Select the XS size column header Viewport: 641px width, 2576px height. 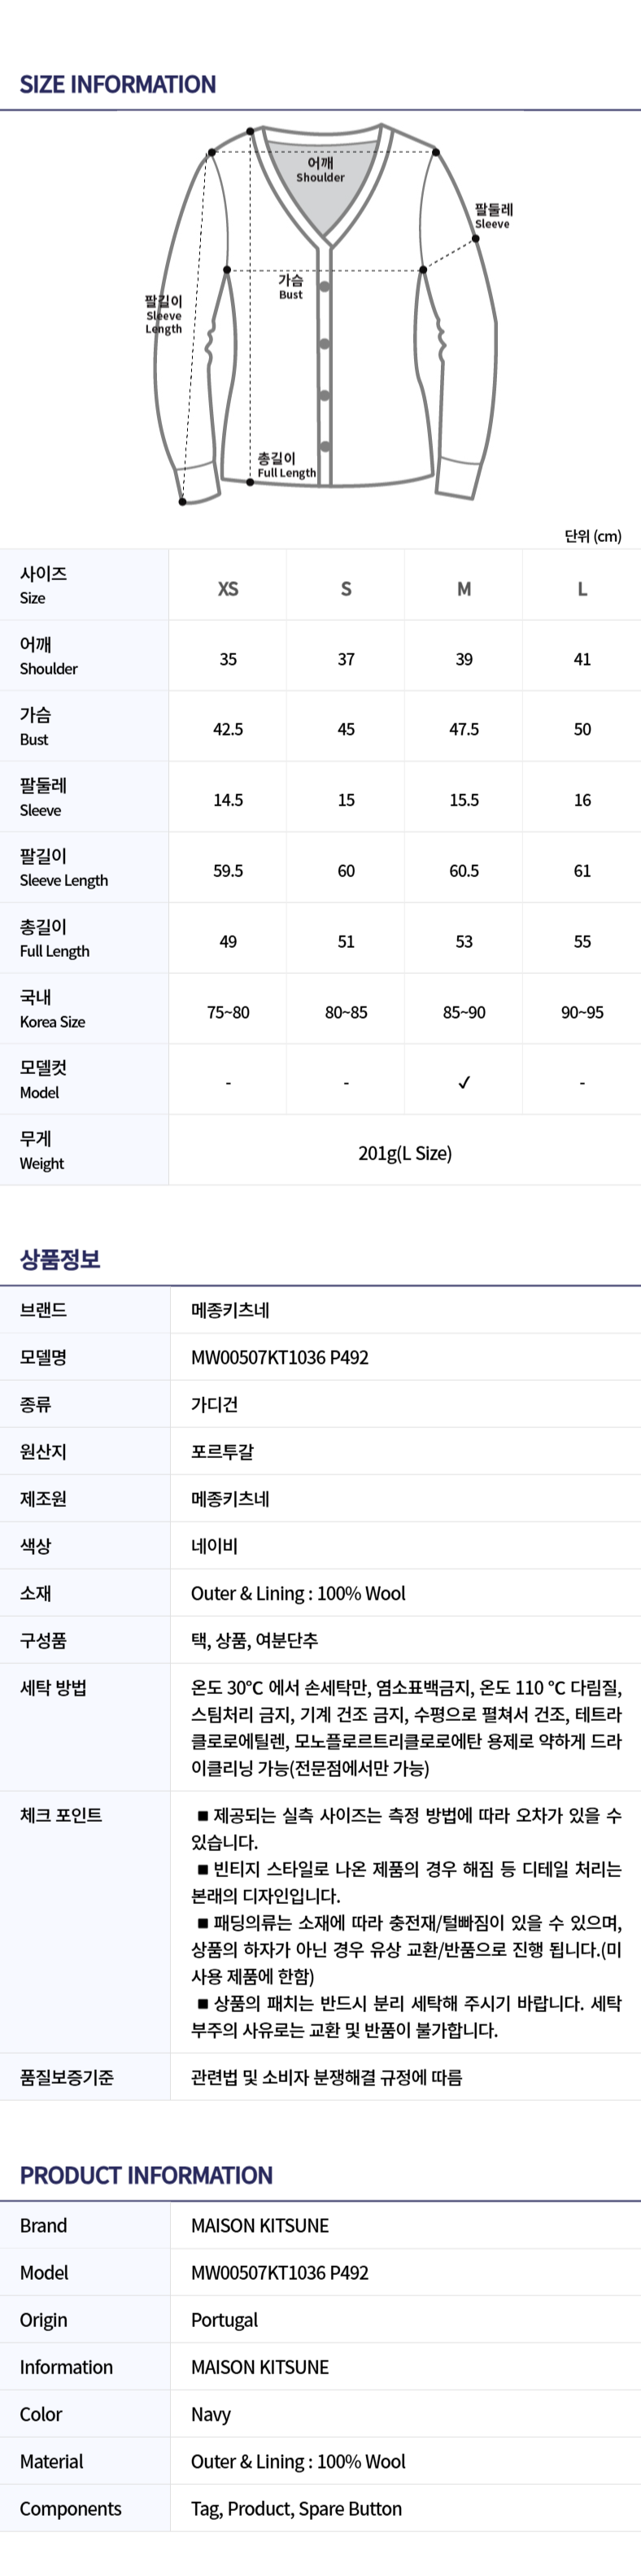(x=228, y=589)
